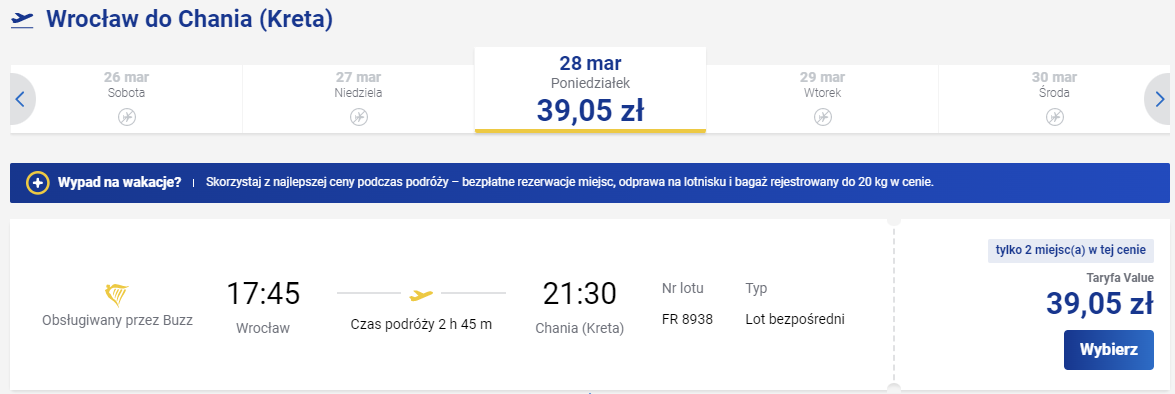The image size is (1175, 394).
Task: Switch to the 30 mar Środa date
Action: click(x=1054, y=99)
